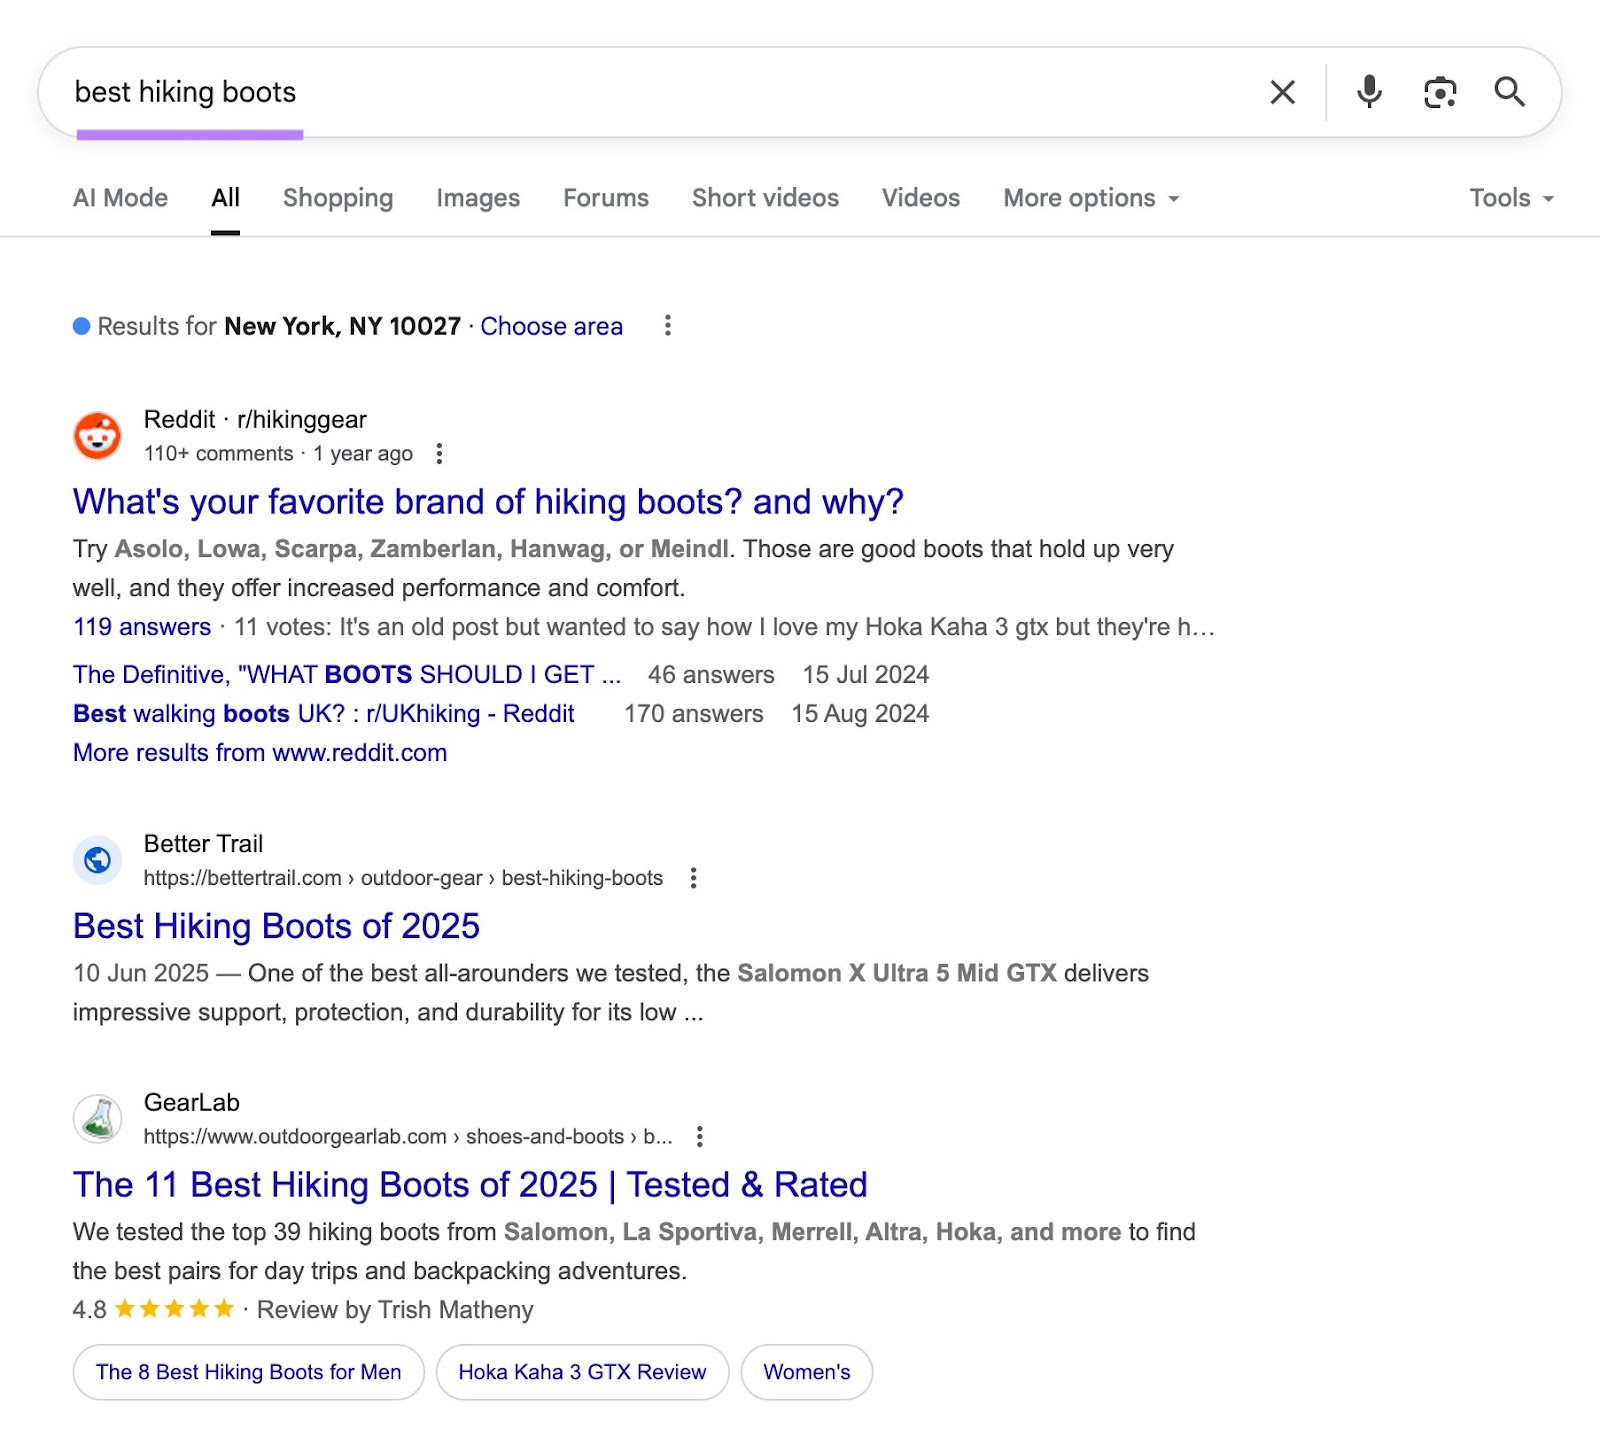
Task: Open the Tools dropdown
Action: pyautogui.click(x=1511, y=198)
